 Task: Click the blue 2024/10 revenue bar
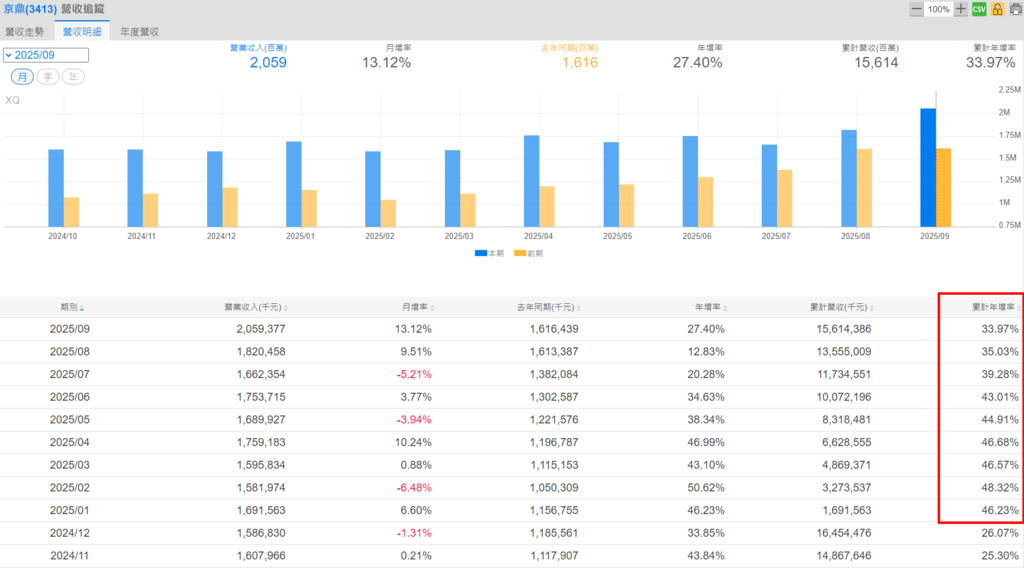(x=56, y=188)
